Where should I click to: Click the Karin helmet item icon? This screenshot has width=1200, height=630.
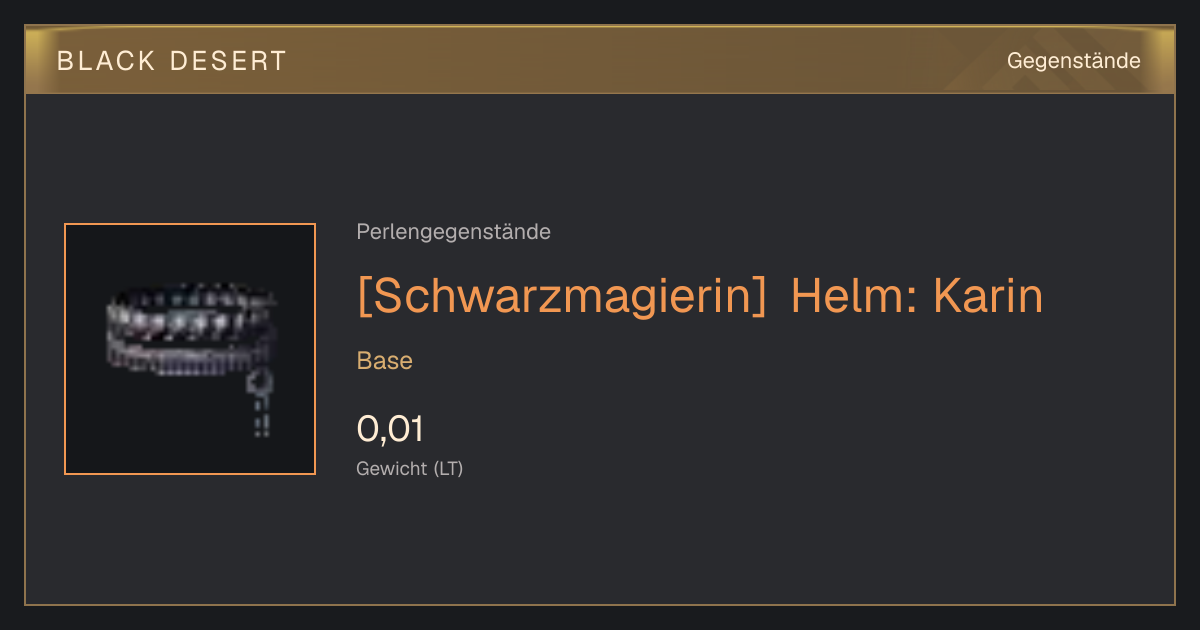click(x=190, y=349)
